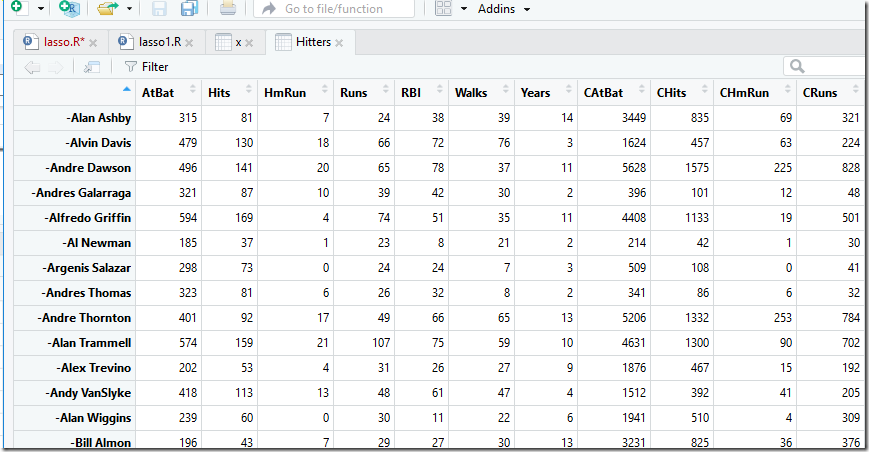Click the Go to file/function field
This screenshot has width=869, height=452.
[334, 9]
